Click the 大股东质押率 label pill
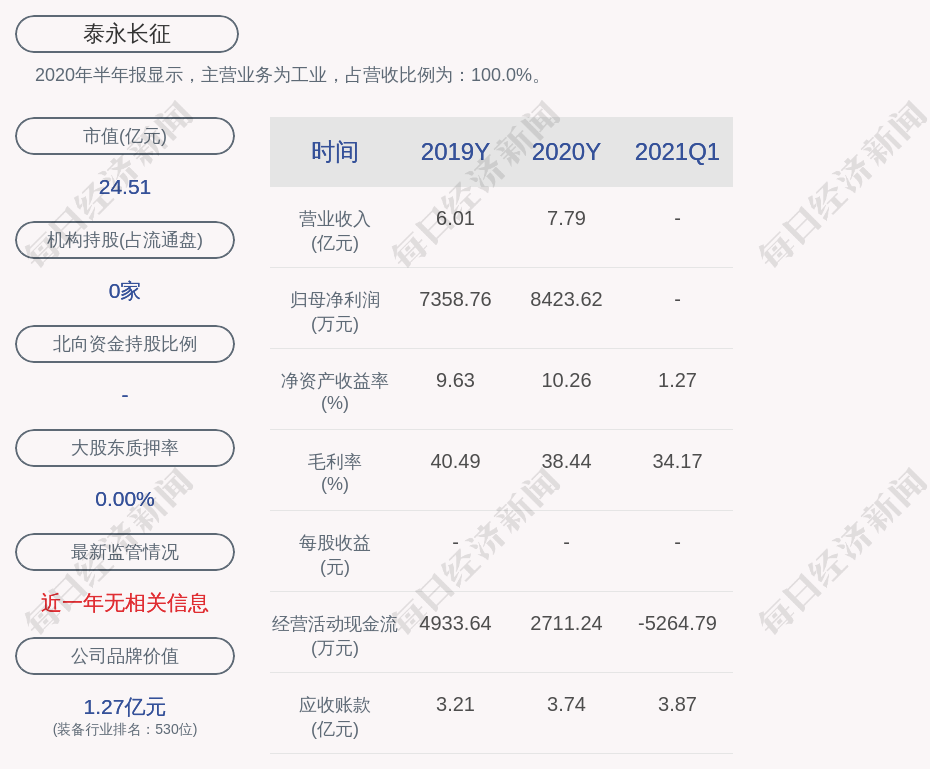Image resolution: width=930 pixels, height=769 pixels. [125, 448]
